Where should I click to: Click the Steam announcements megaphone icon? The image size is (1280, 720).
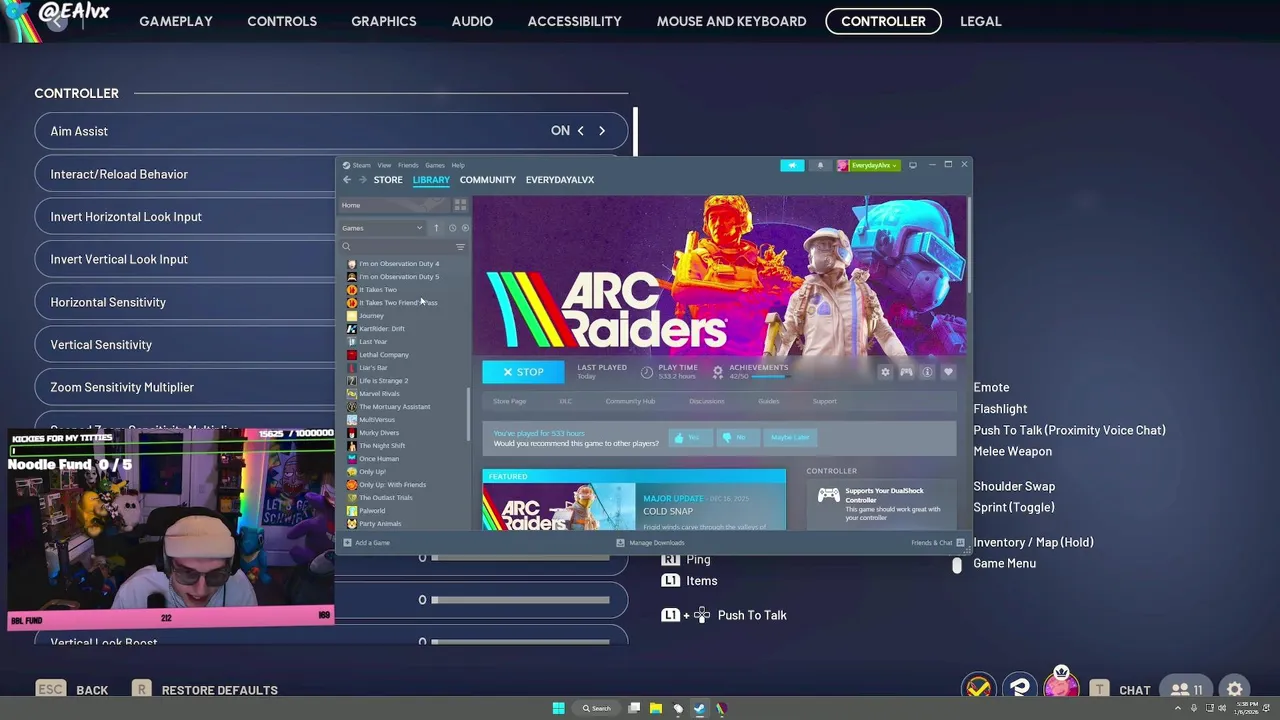[x=791, y=165]
